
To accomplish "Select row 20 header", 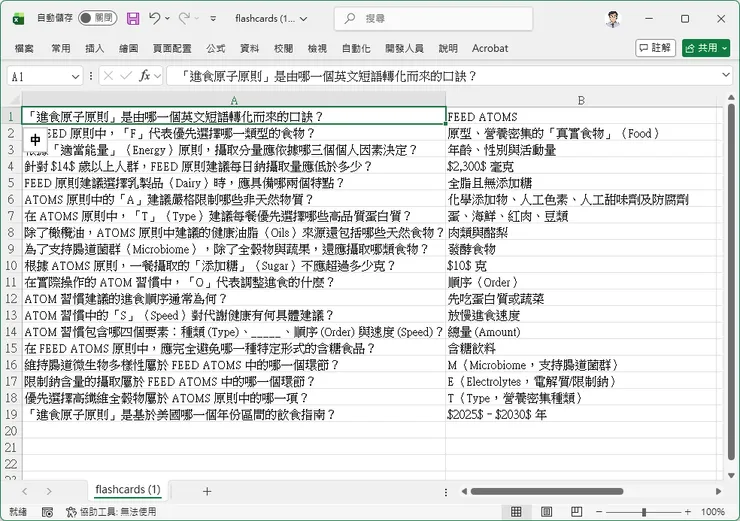I will (11, 431).
